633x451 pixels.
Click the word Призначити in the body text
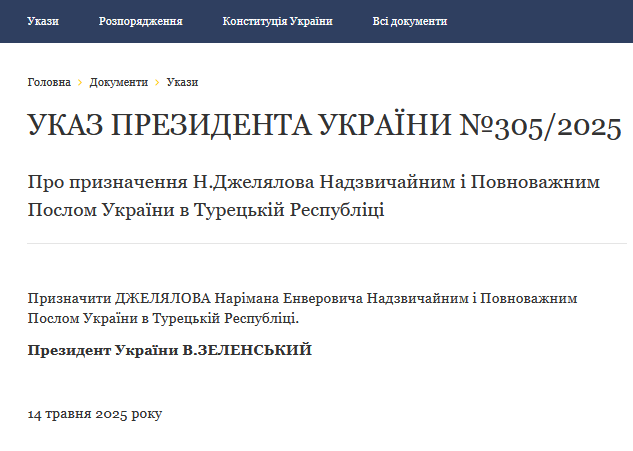pyautogui.click(x=68, y=298)
